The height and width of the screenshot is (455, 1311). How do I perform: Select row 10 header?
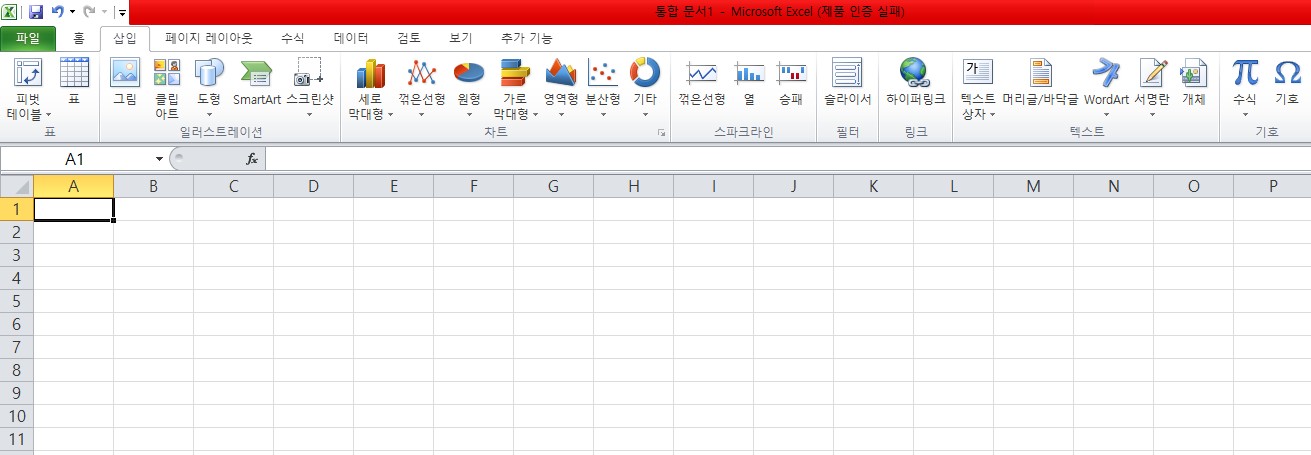point(16,416)
